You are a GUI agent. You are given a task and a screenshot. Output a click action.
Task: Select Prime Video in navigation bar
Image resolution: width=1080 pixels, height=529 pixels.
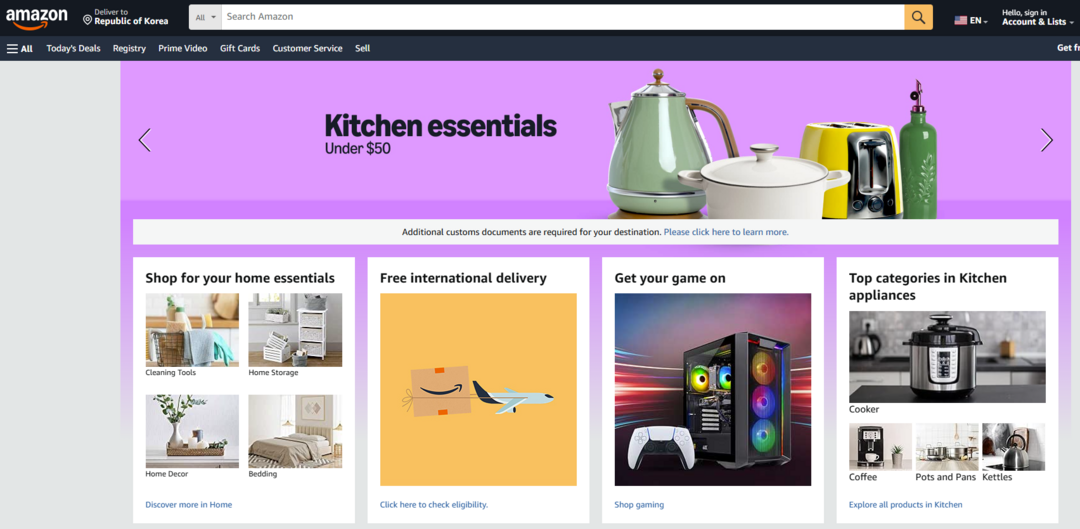183,48
